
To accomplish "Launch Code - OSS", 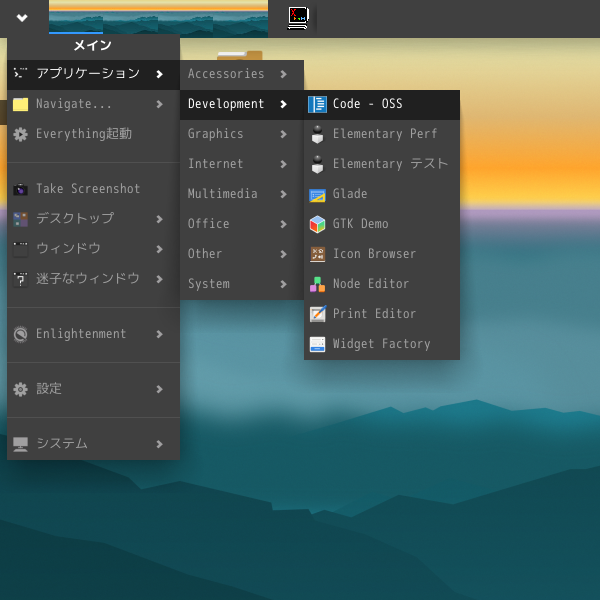I will [x=382, y=104].
